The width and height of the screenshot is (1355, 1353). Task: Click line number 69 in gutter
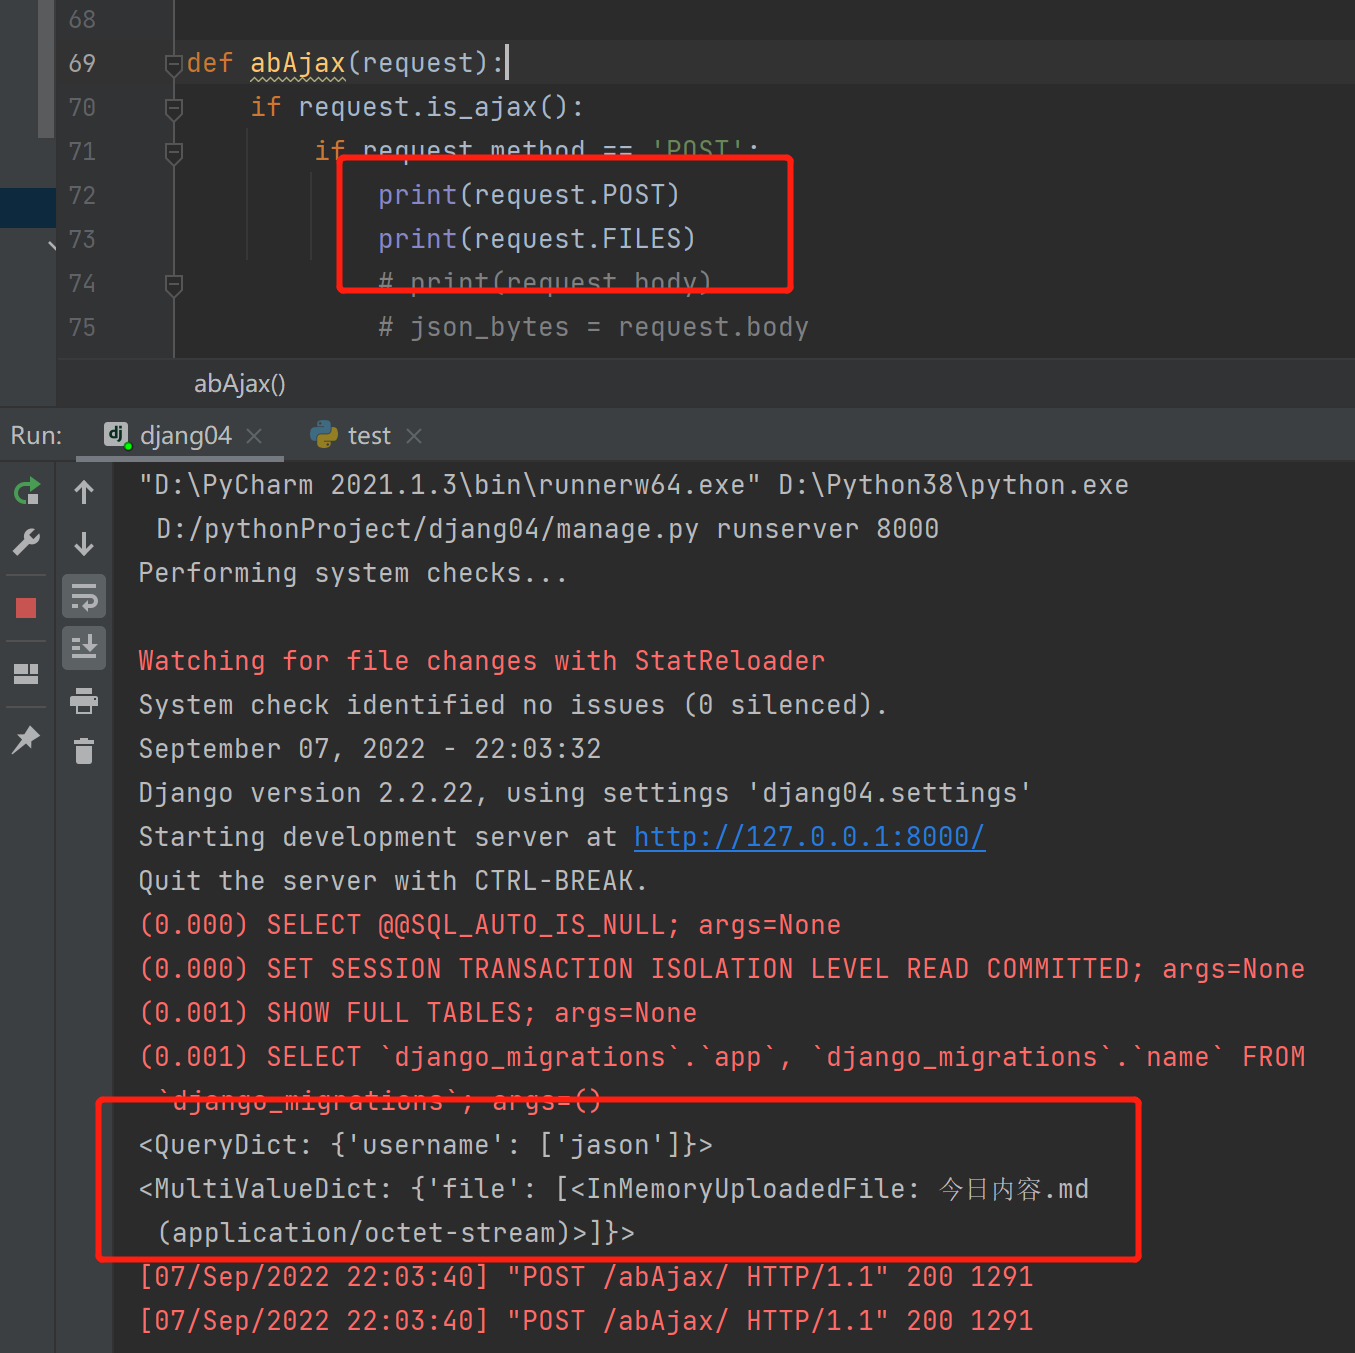pyautogui.click(x=82, y=63)
